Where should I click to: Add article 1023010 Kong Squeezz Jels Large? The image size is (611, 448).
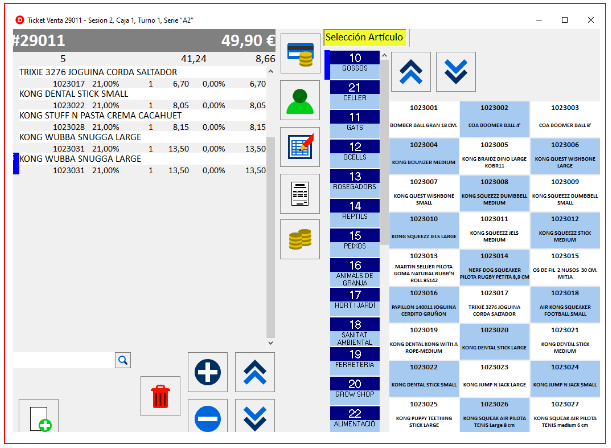coord(424,230)
